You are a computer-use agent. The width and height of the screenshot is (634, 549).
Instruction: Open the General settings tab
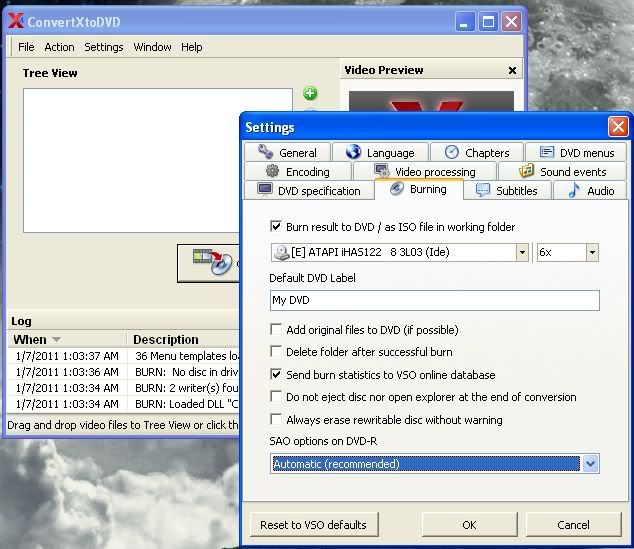(287, 152)
